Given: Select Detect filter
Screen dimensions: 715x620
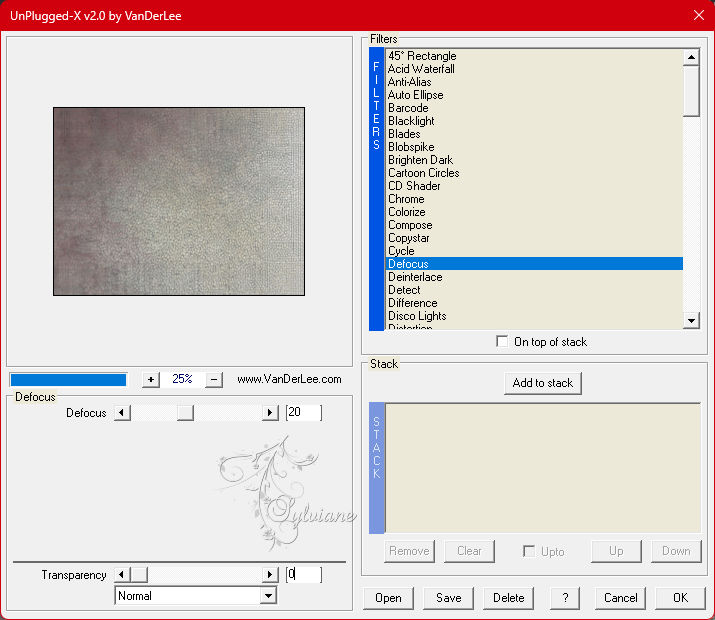Looking at the screenshot, I should point(534,289).
